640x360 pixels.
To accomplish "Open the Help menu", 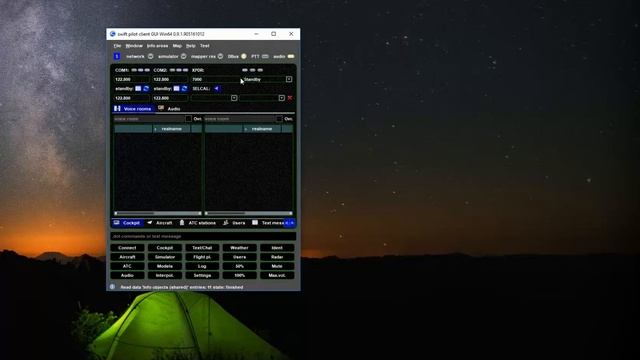I will coord(191,46).
